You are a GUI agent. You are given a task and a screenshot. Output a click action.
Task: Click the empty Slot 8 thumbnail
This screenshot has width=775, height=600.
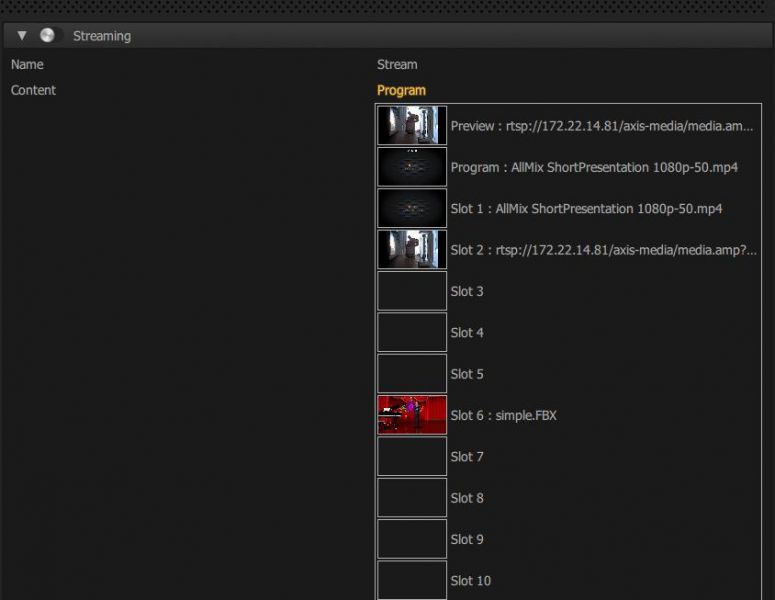point(412,497)
